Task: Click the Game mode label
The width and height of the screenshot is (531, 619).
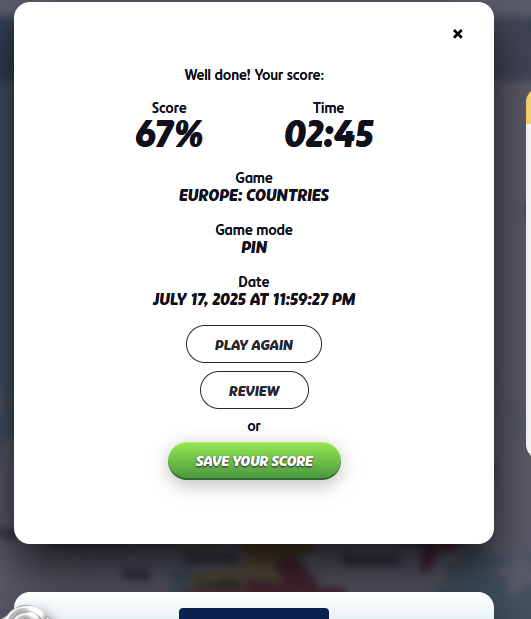Action: coord(254,230)
